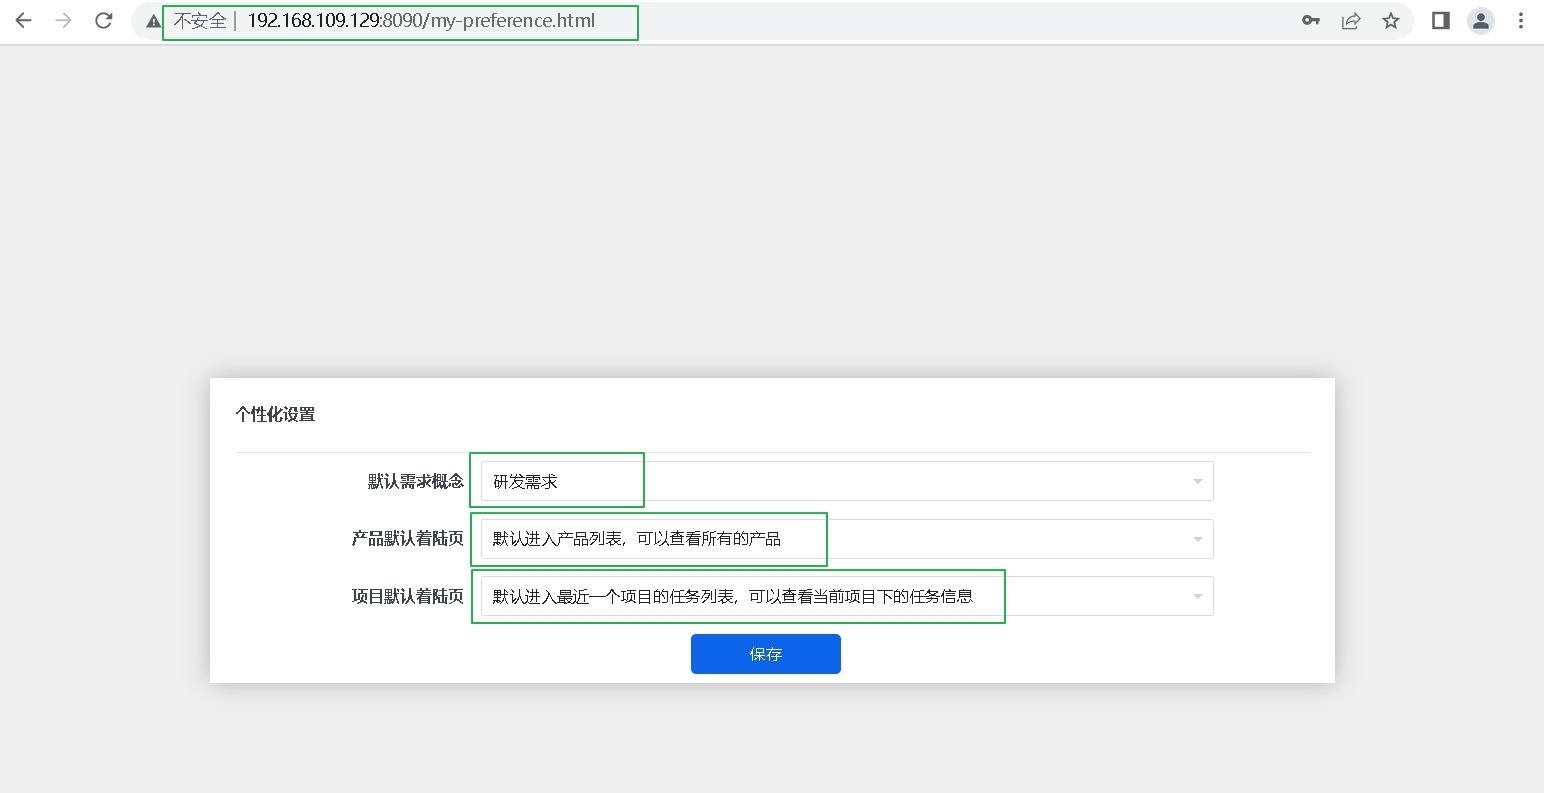Click the 产品默认着陆页 label

point(408,539)
